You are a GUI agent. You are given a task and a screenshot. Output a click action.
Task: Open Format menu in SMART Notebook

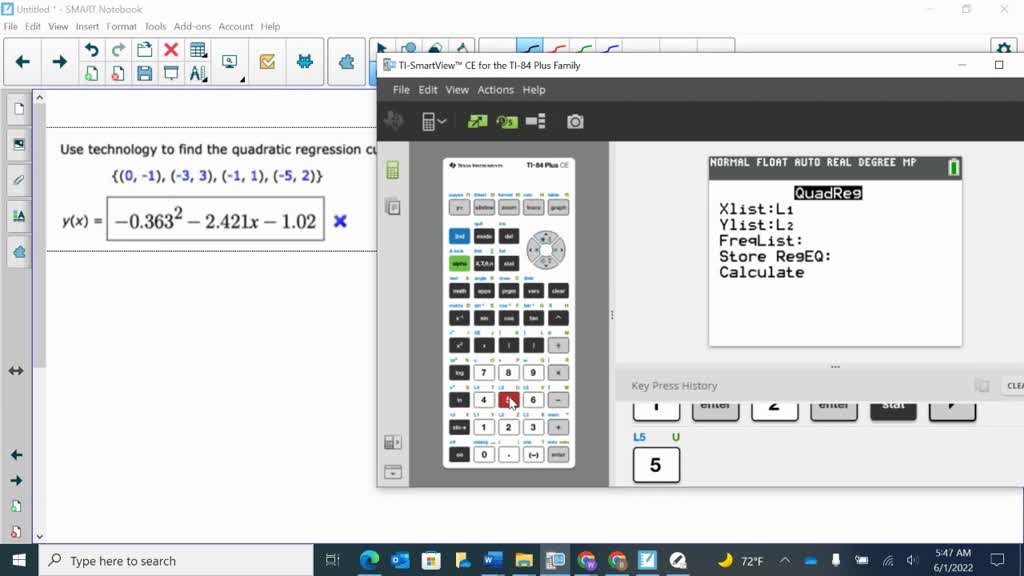pos(121,27)
